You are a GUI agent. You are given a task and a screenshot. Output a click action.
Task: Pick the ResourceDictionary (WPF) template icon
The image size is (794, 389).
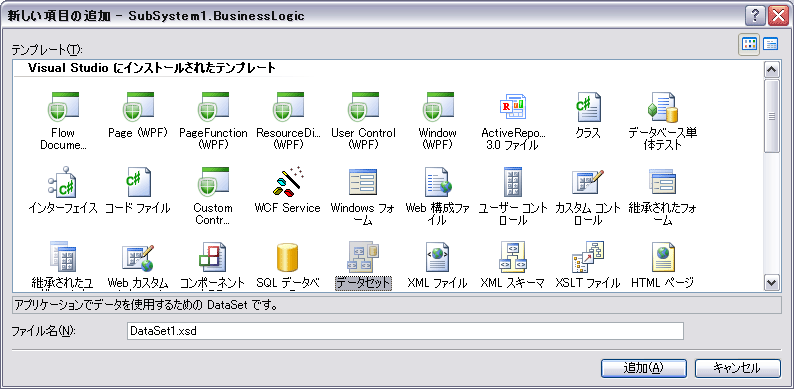point(288,106)
